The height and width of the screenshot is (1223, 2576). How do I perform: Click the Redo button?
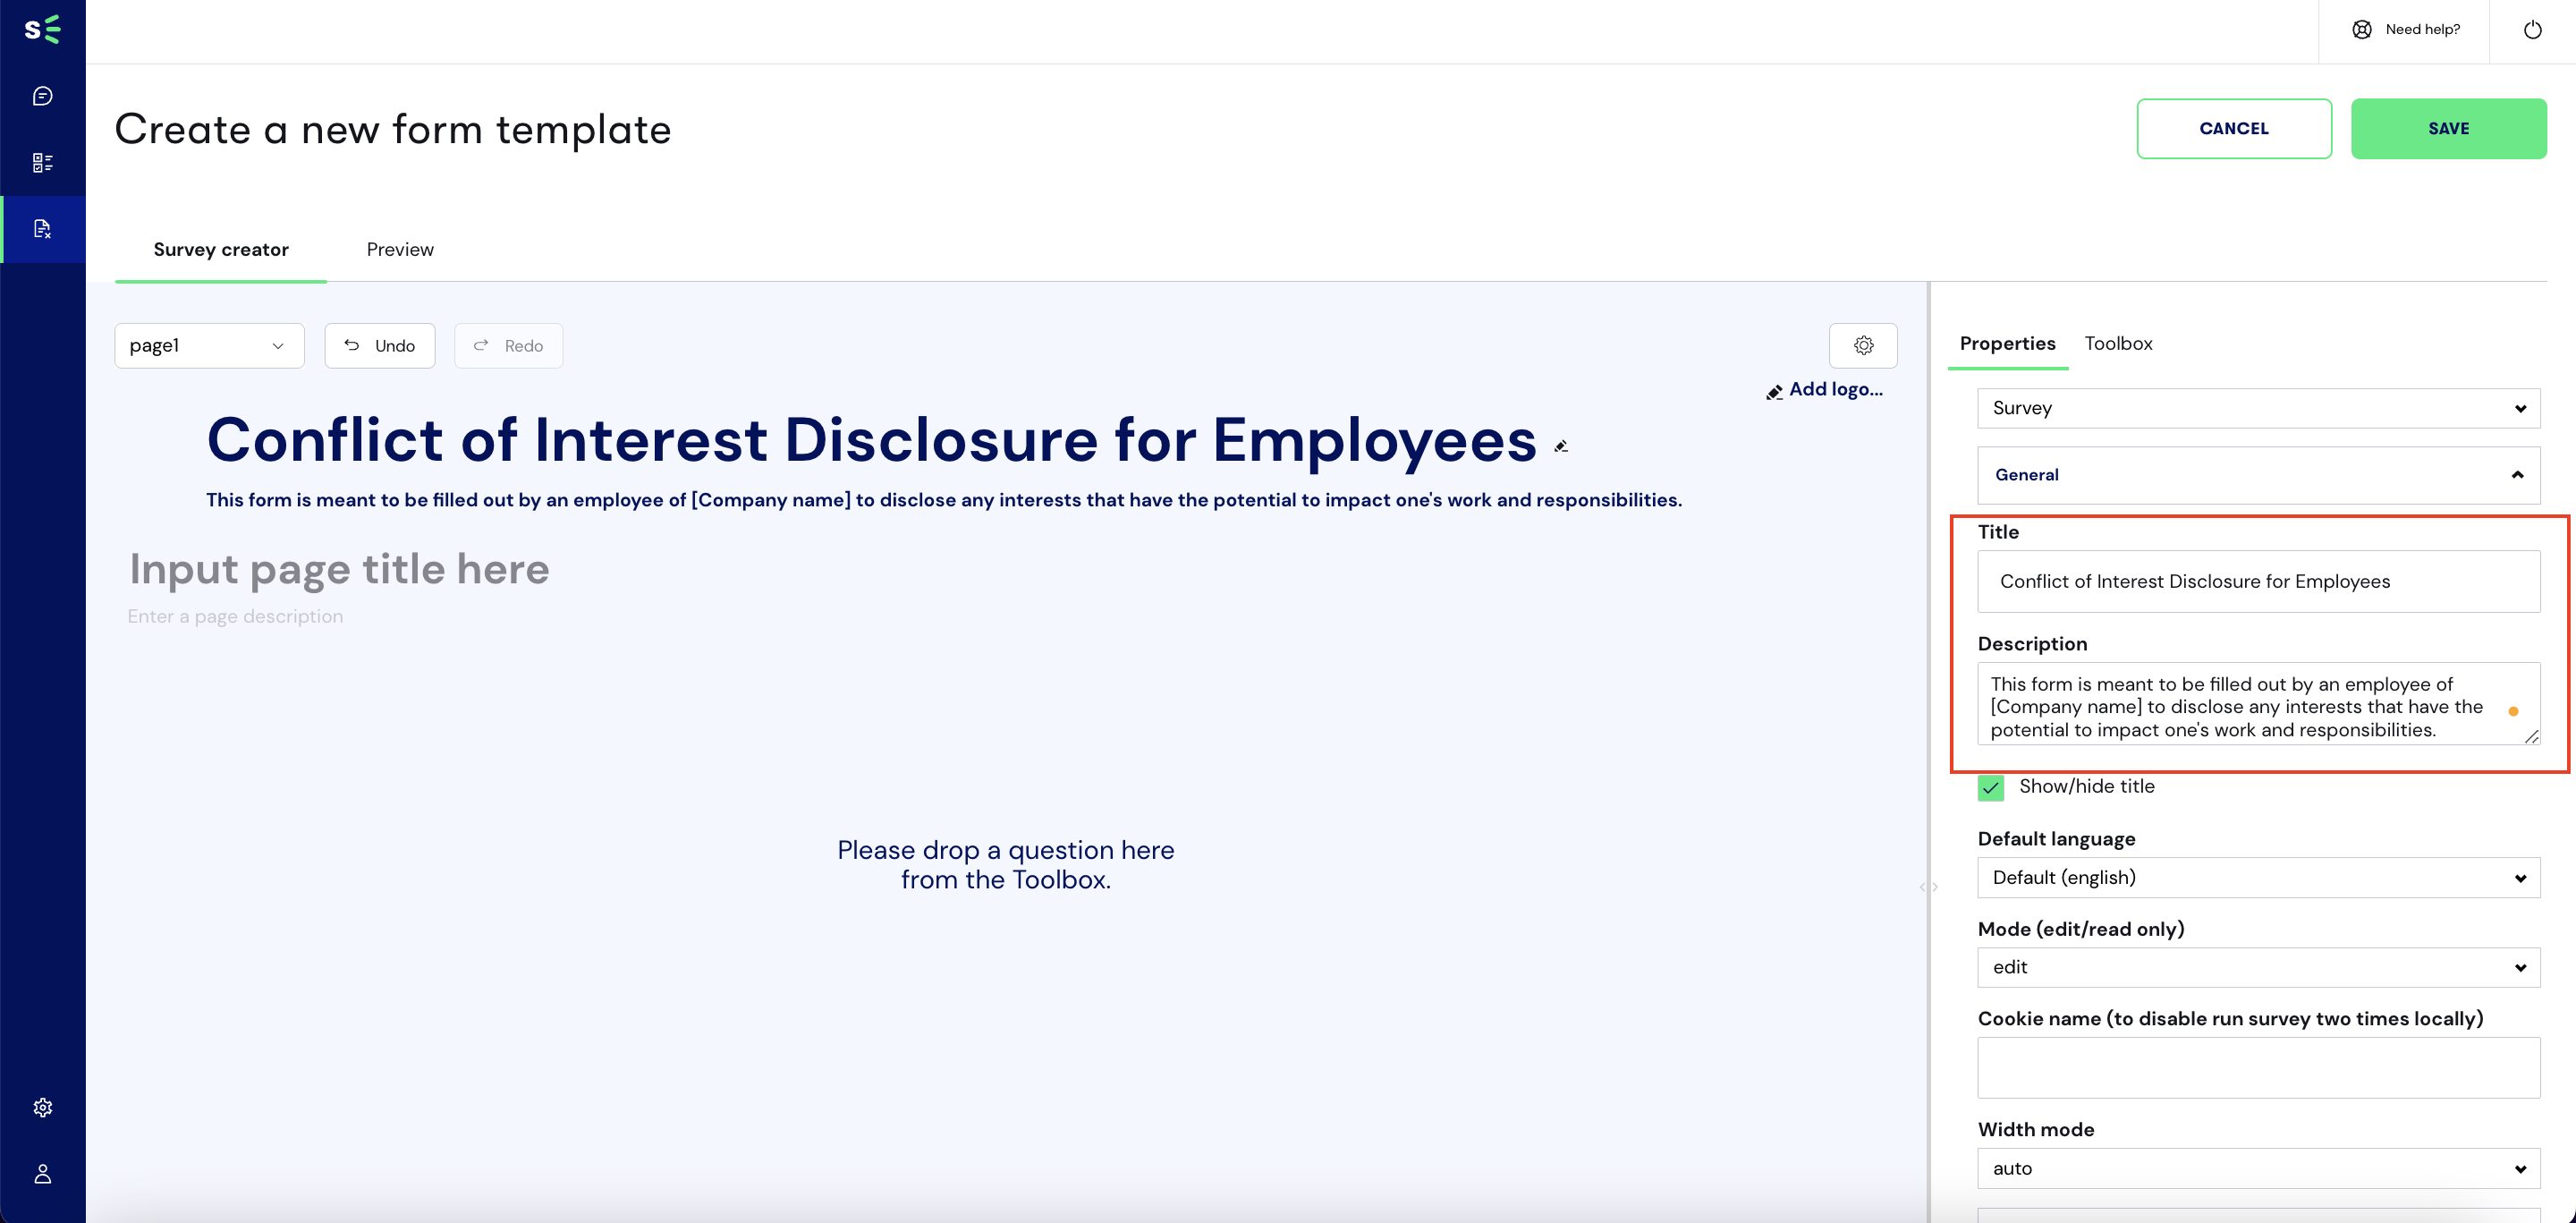[508, 345]
